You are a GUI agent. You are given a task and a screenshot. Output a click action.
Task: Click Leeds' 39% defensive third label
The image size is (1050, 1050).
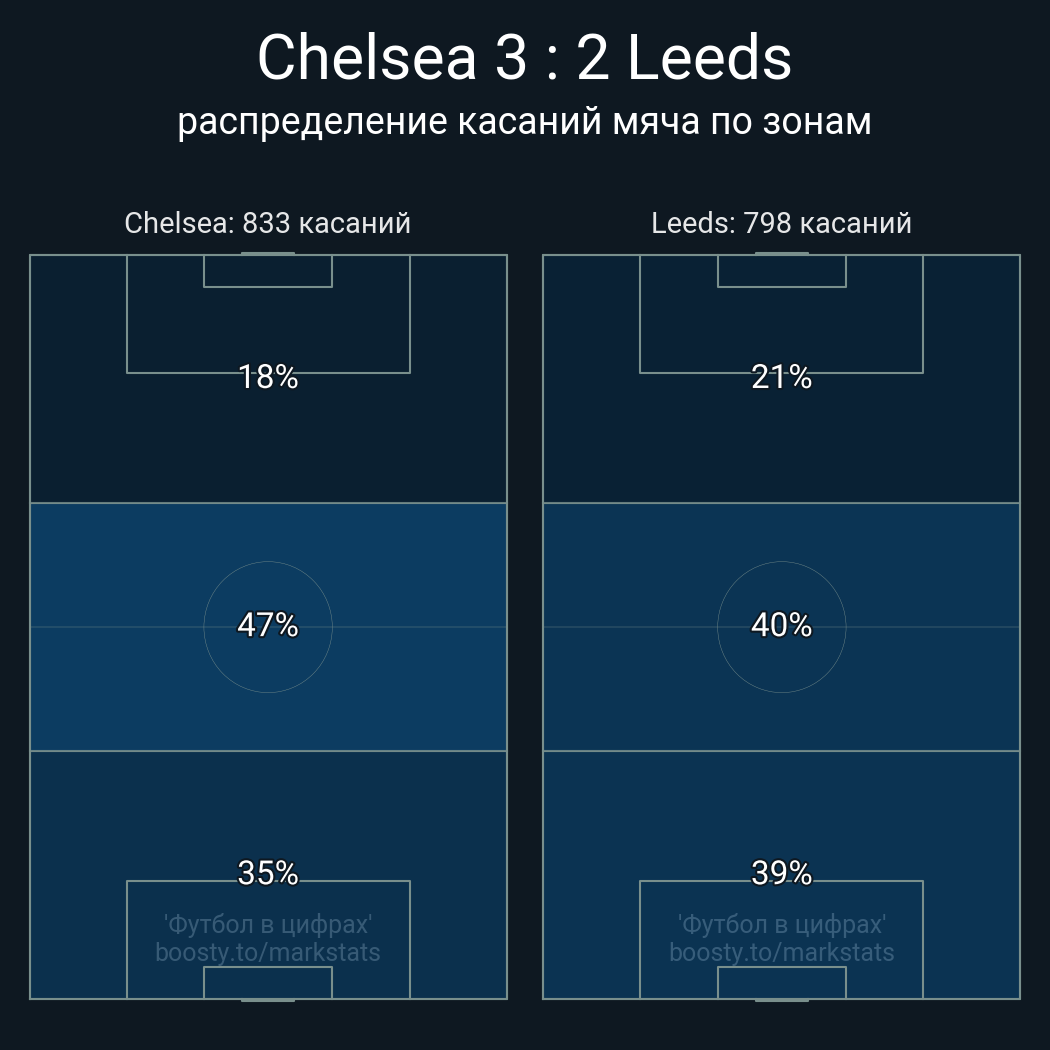tap(781, 873)
